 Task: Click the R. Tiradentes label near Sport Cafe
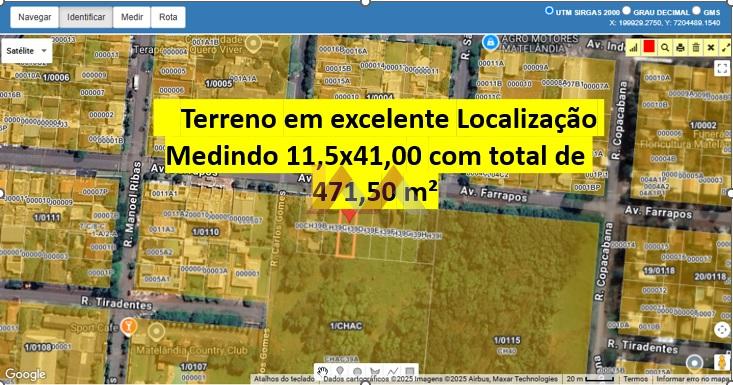(x=116, y=303)
